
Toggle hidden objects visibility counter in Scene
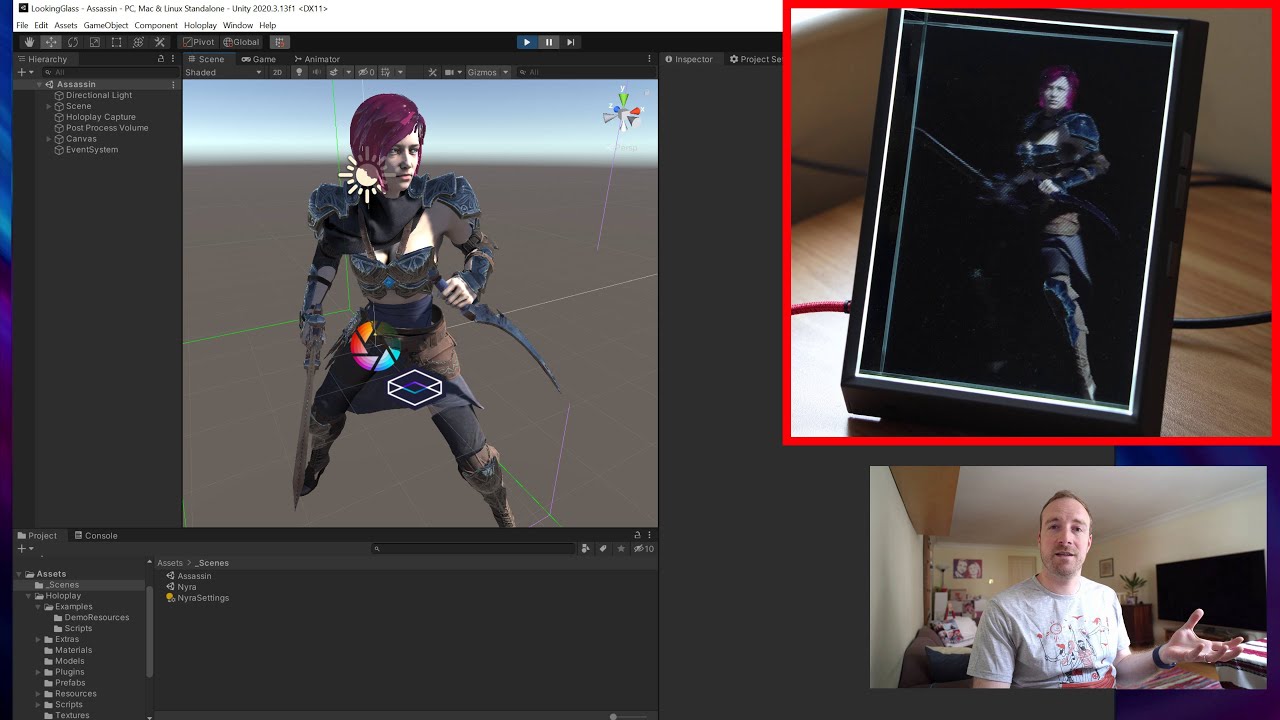(x=366, y=72)
